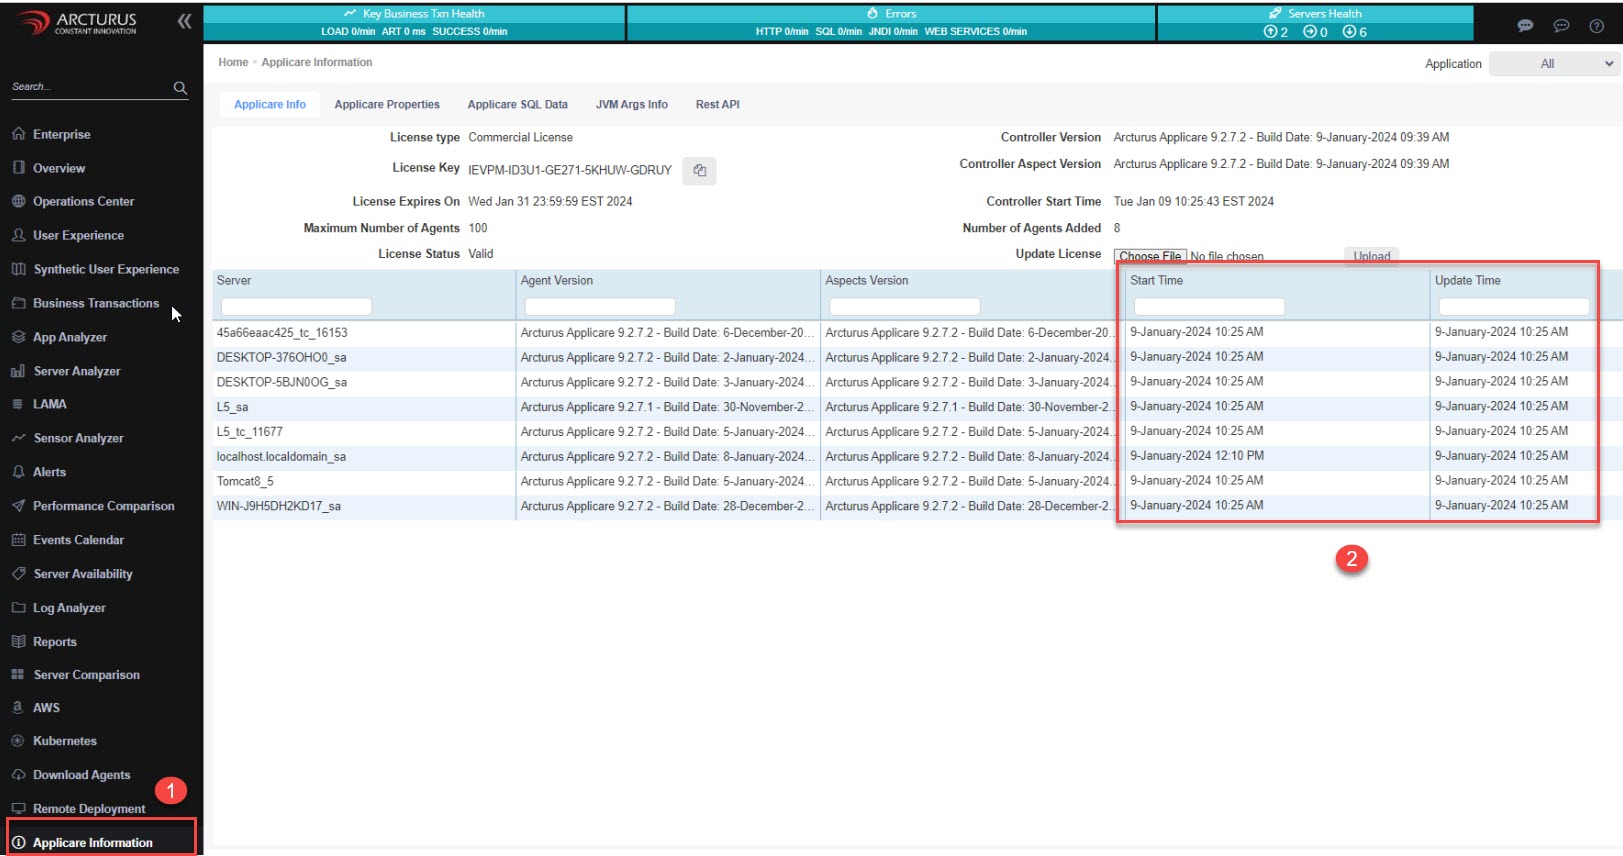Click the Aspects Version filter box
The height and width of the screenshot is (856, 1623).
(x=905, y=306)
